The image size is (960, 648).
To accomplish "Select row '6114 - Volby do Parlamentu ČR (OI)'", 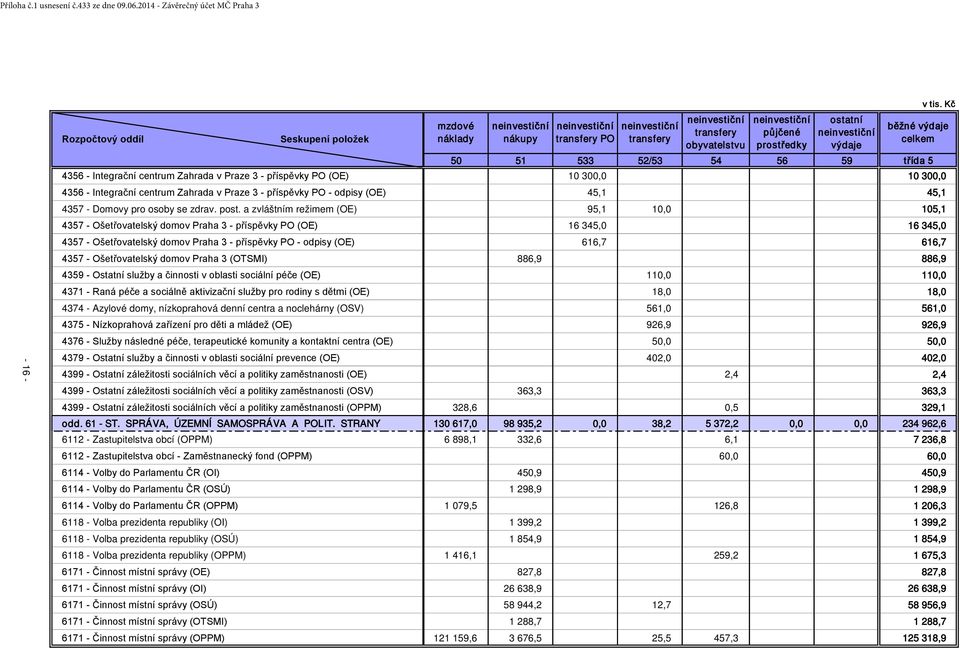I will (x=503, y=473).
